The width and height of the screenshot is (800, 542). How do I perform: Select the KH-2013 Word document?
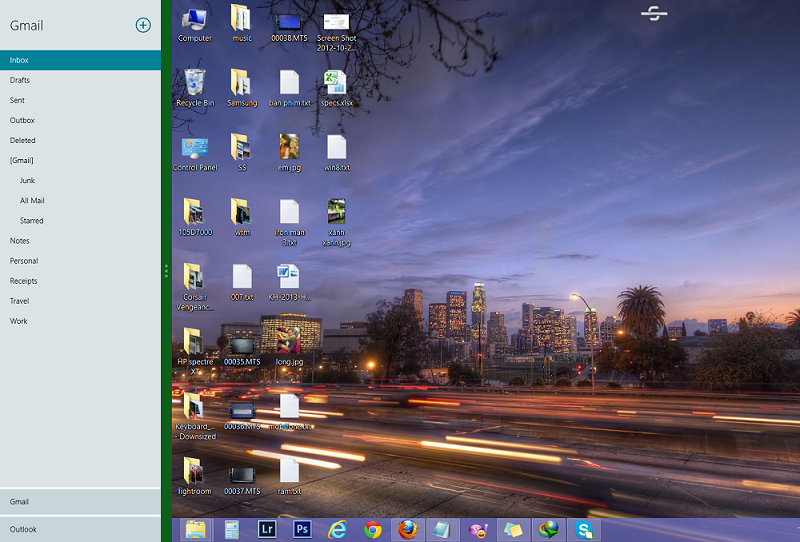289,283
